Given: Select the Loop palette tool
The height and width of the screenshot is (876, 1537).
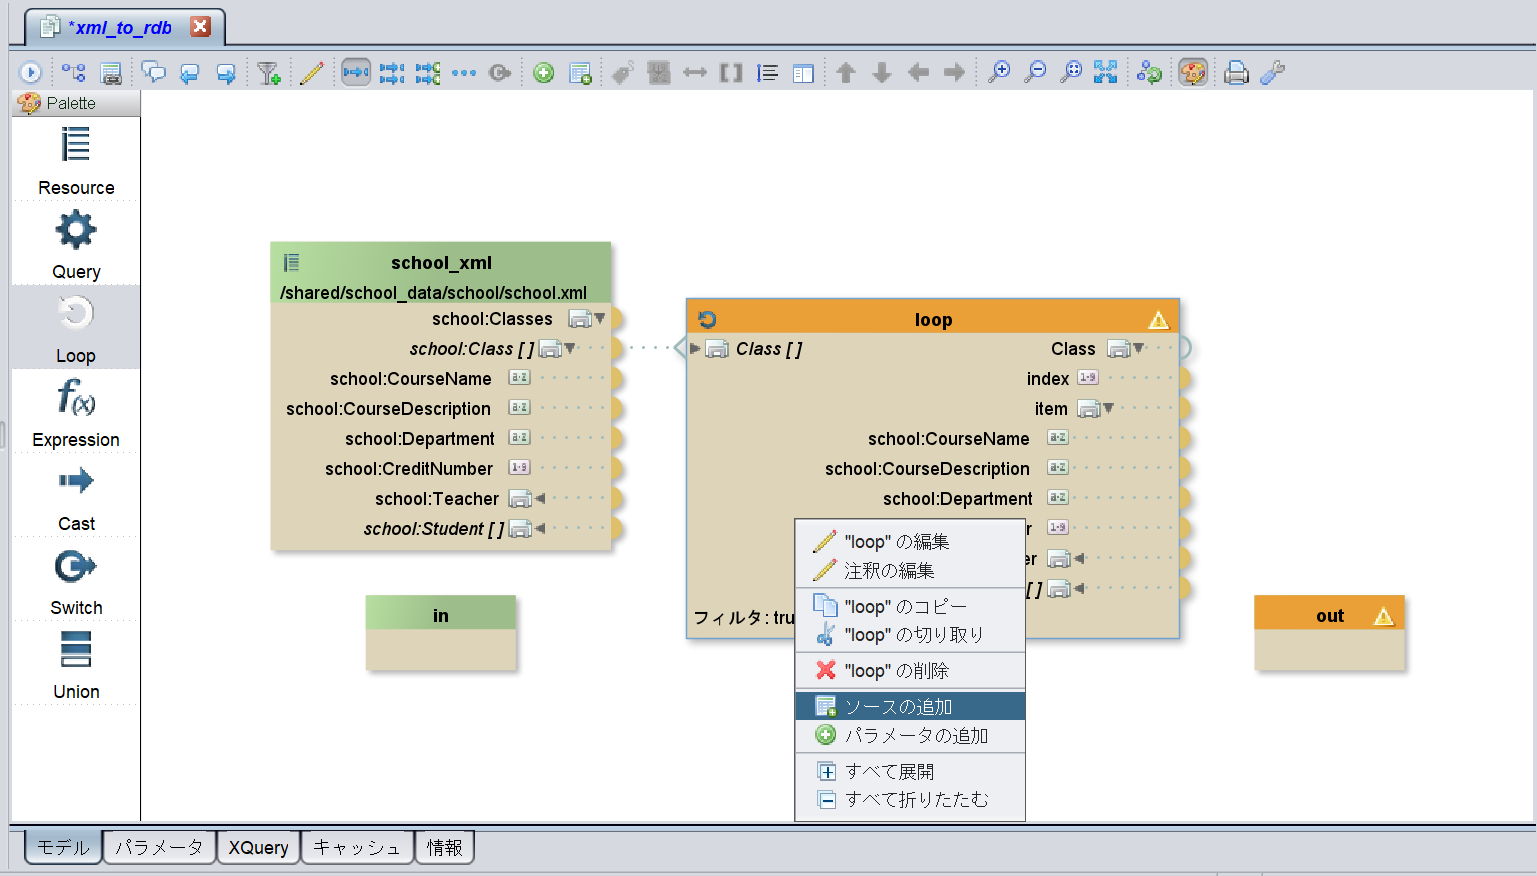Looking at the screenshot, I should pos(76,328).
